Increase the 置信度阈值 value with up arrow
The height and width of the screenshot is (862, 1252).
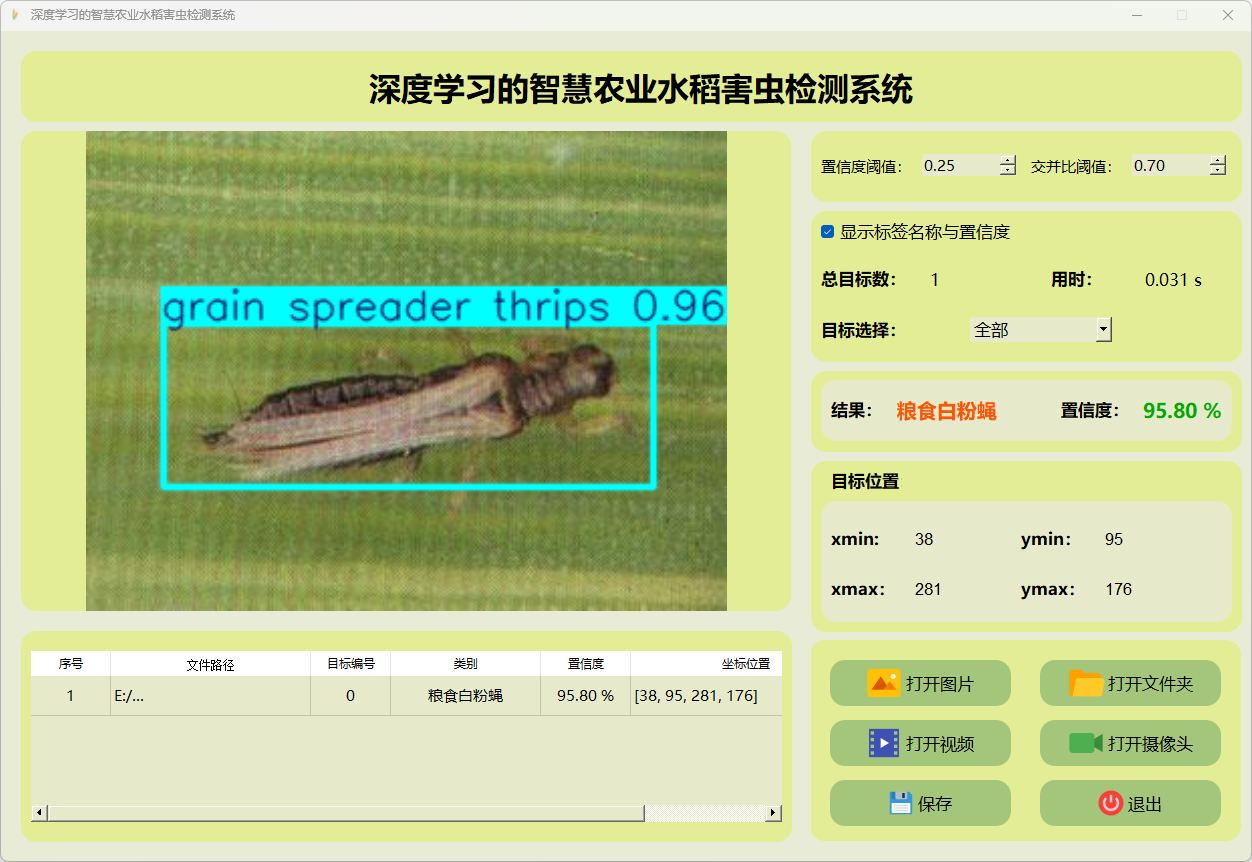[1008, 160]
